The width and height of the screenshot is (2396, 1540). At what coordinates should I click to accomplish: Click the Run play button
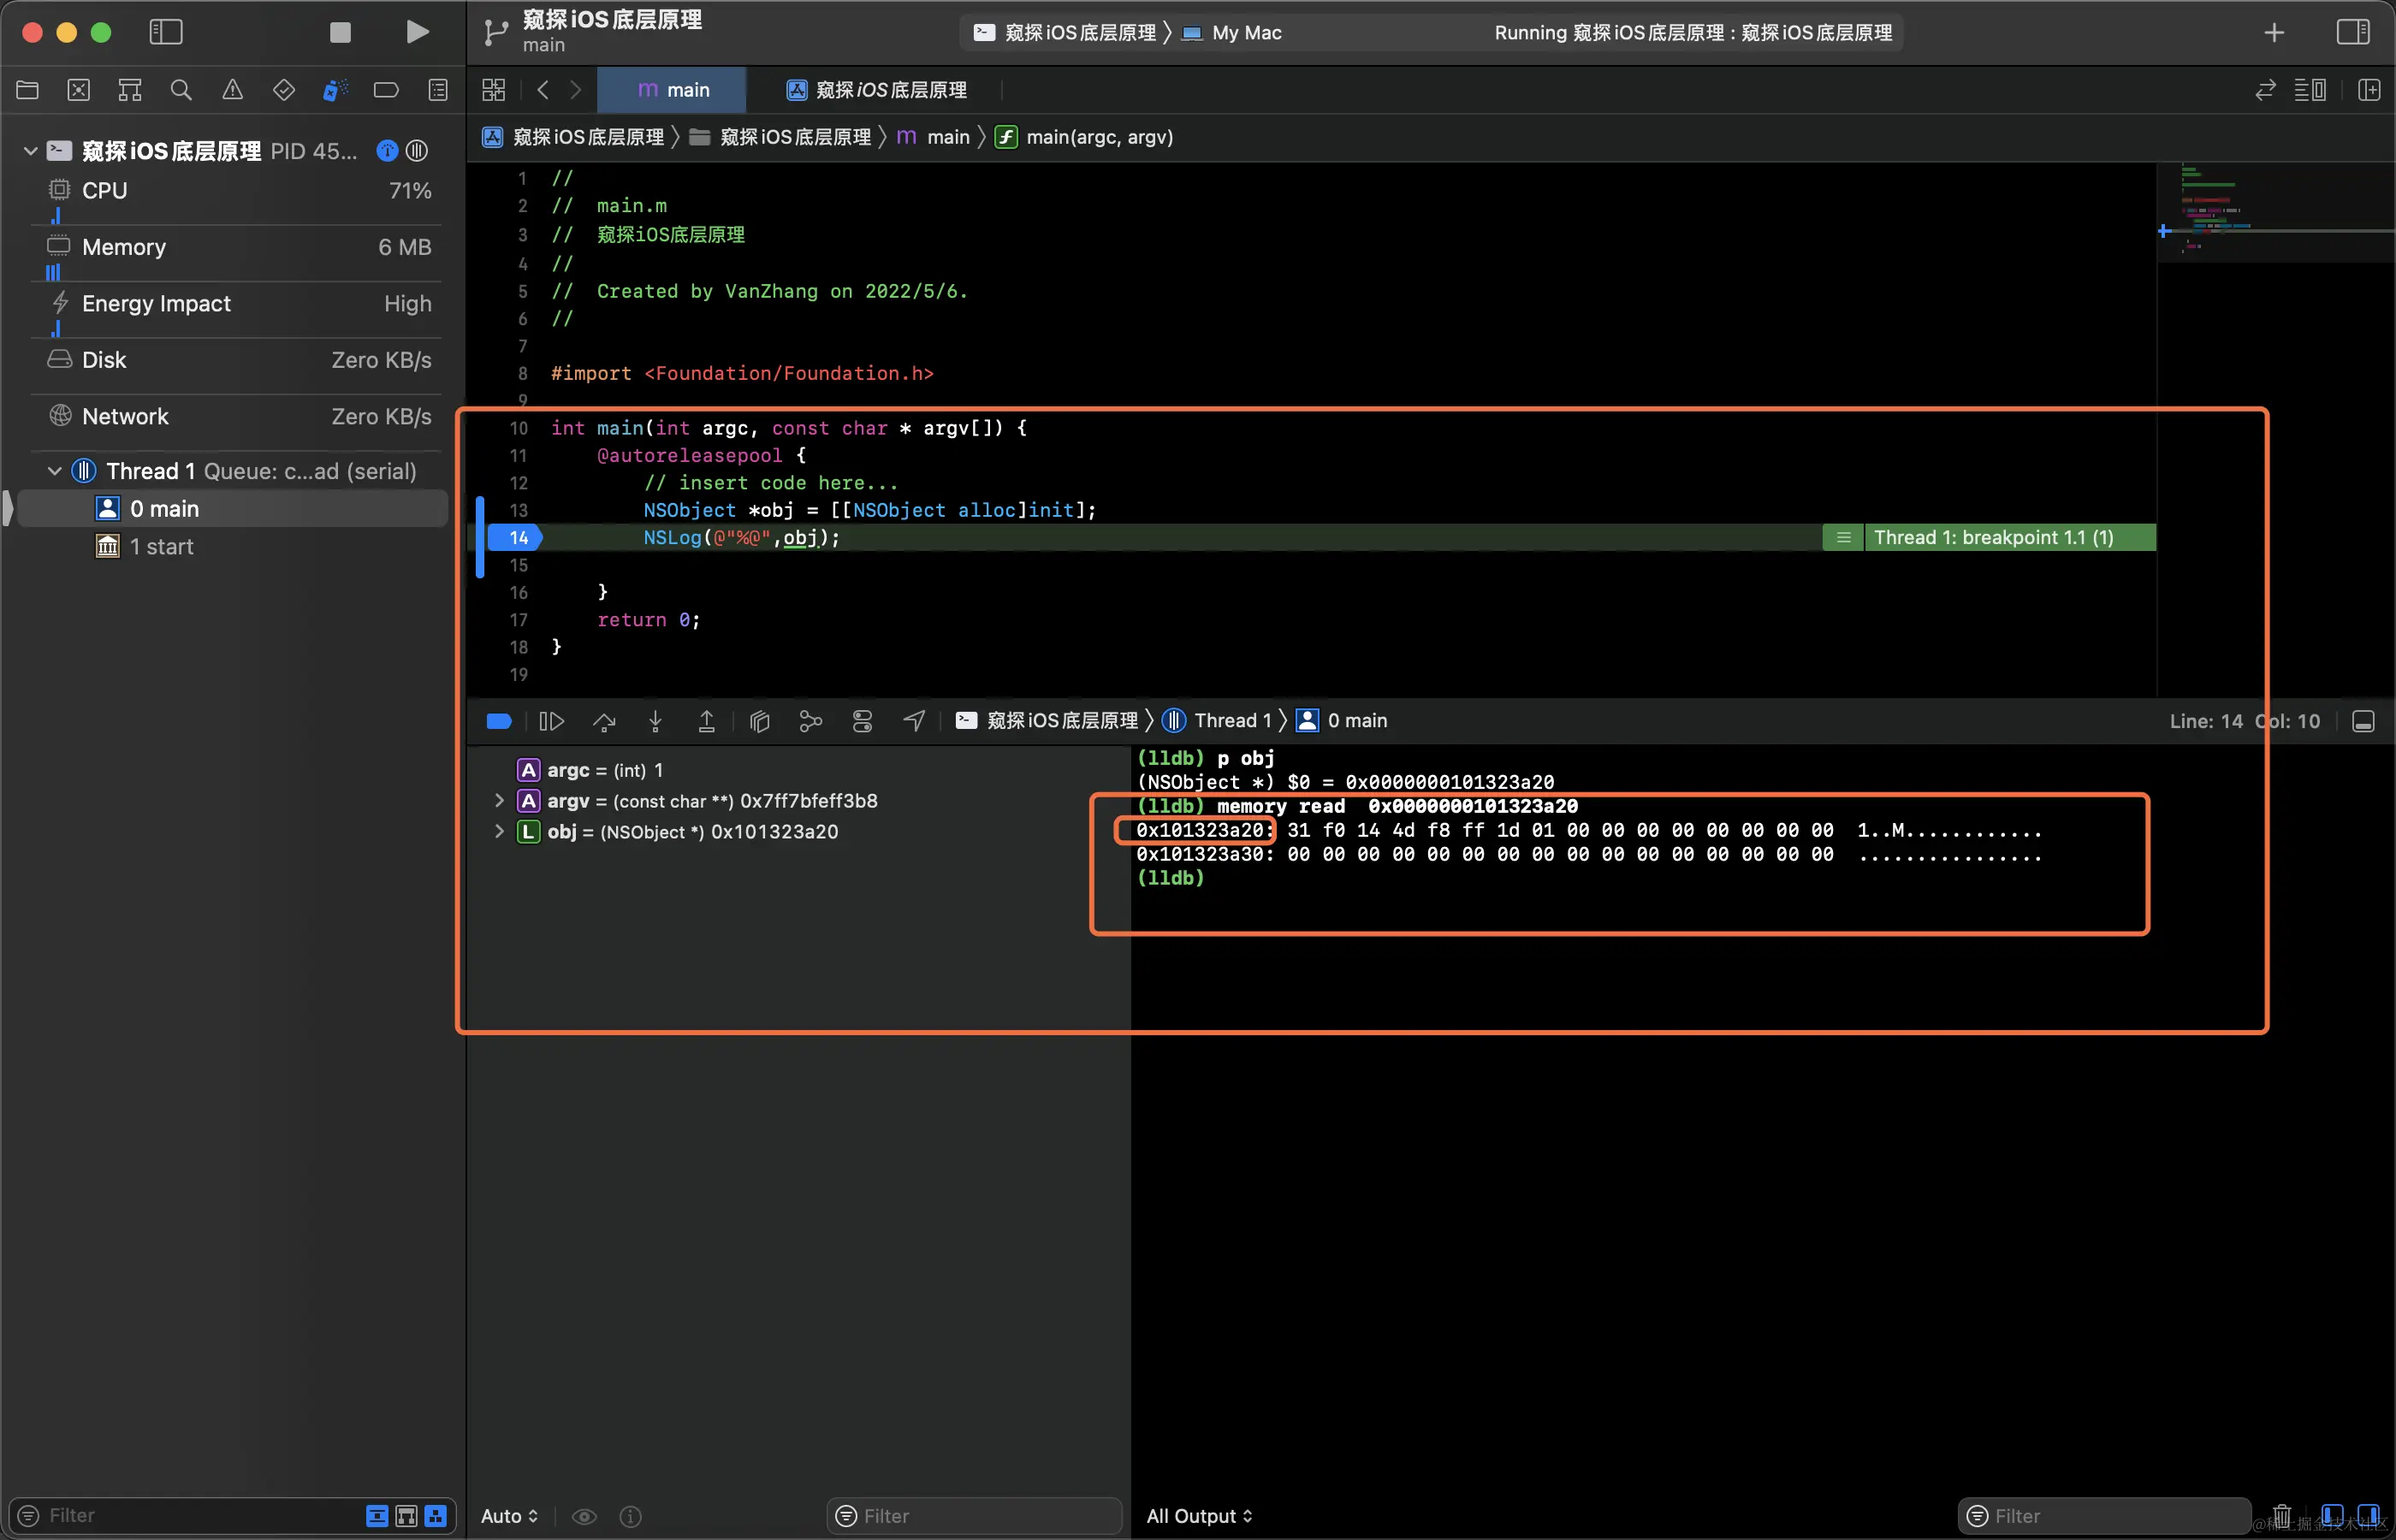[418, 33]
